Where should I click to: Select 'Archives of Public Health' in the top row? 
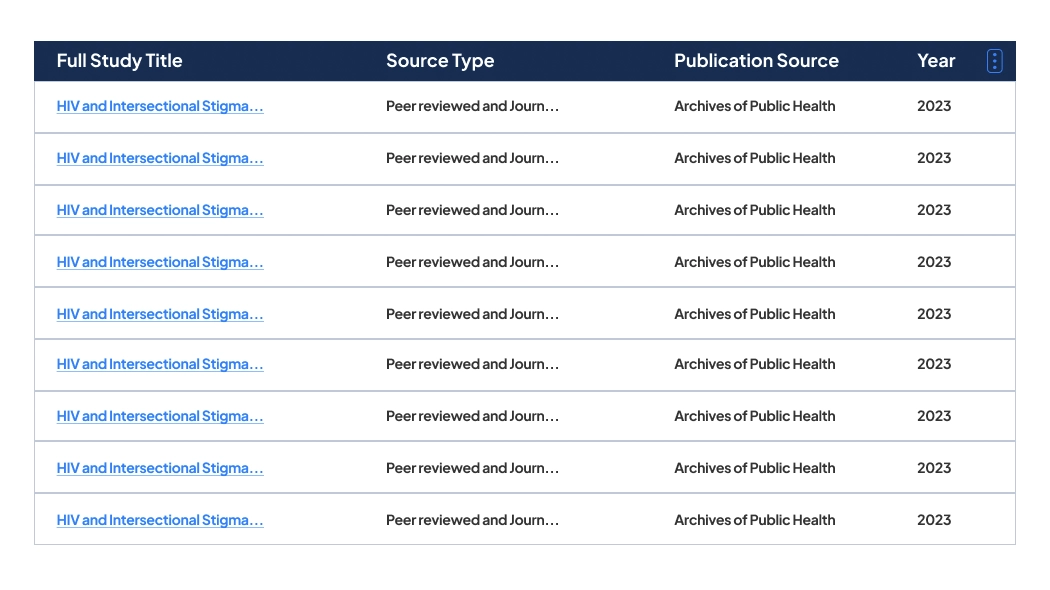[x=754, y=106]
